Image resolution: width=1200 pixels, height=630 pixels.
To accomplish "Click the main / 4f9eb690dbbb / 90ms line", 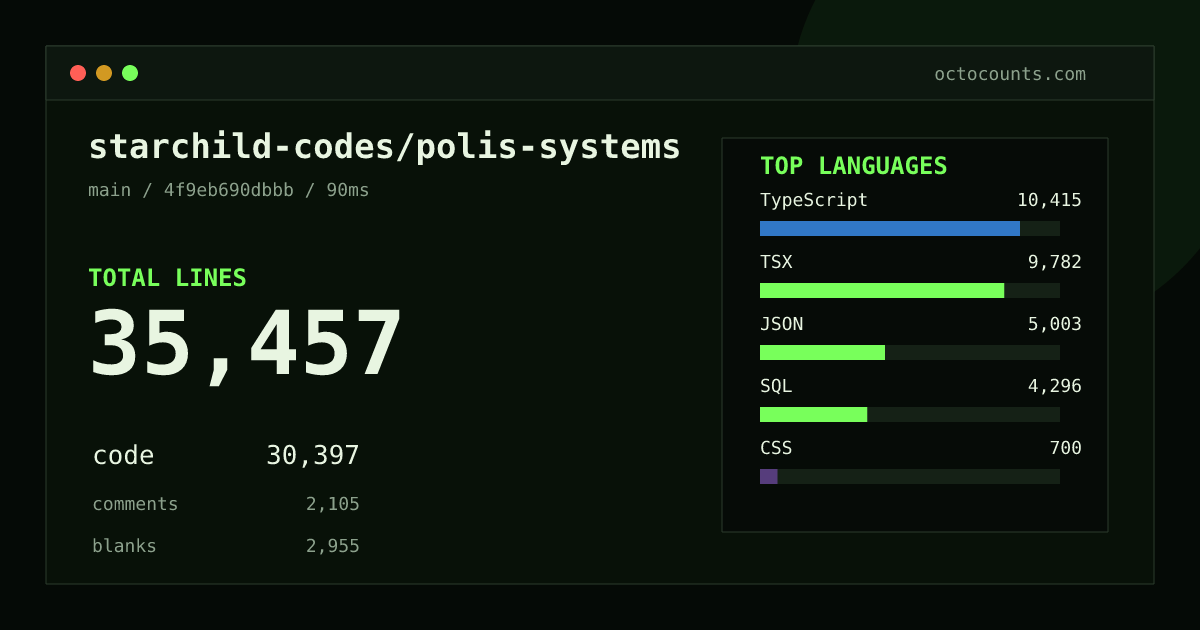I will point(229,190).
